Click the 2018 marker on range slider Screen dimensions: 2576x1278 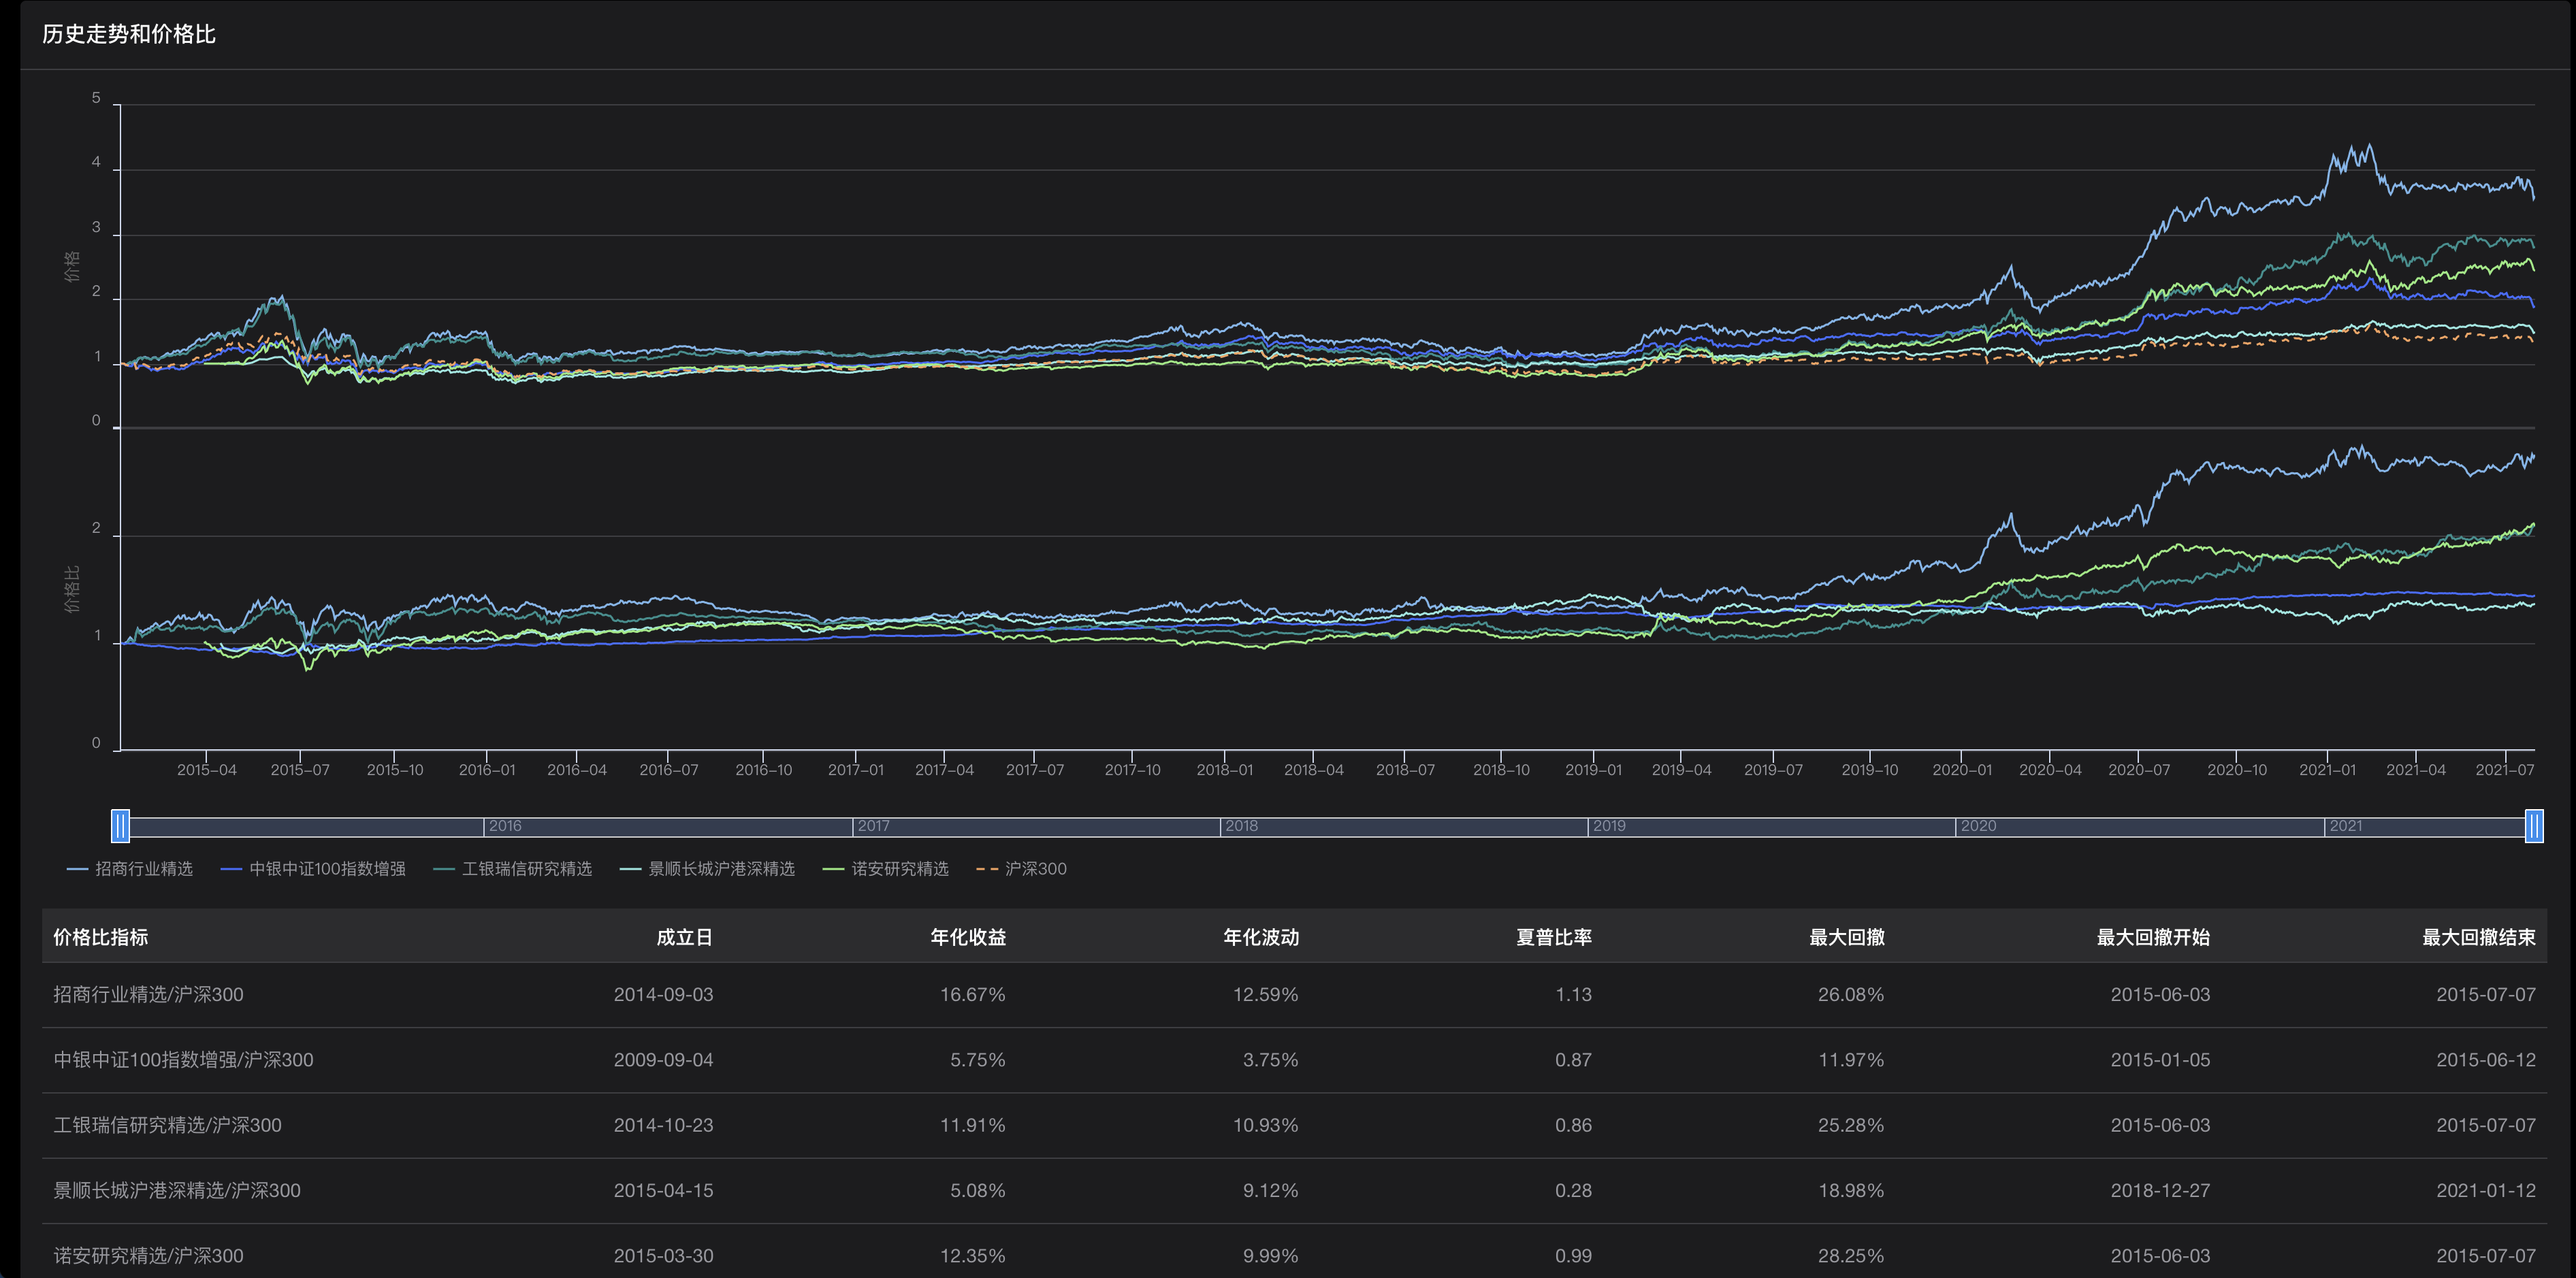coord(1241,826)
